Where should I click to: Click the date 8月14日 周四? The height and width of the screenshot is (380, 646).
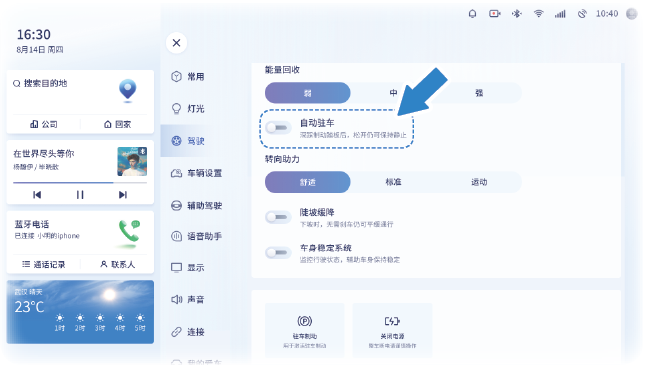40,50
